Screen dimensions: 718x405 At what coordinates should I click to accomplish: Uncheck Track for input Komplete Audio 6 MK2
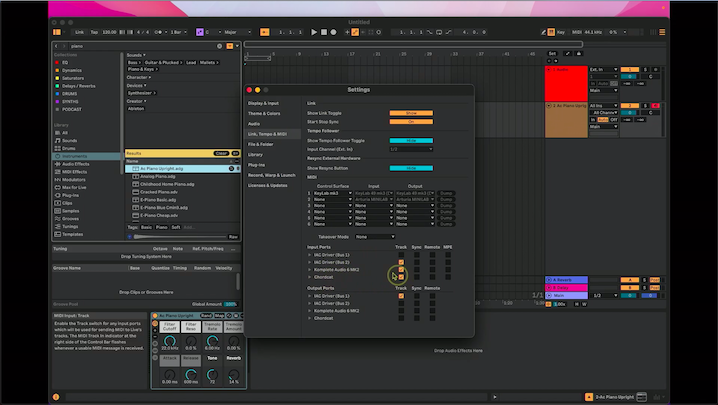click(x=401, y=269)
